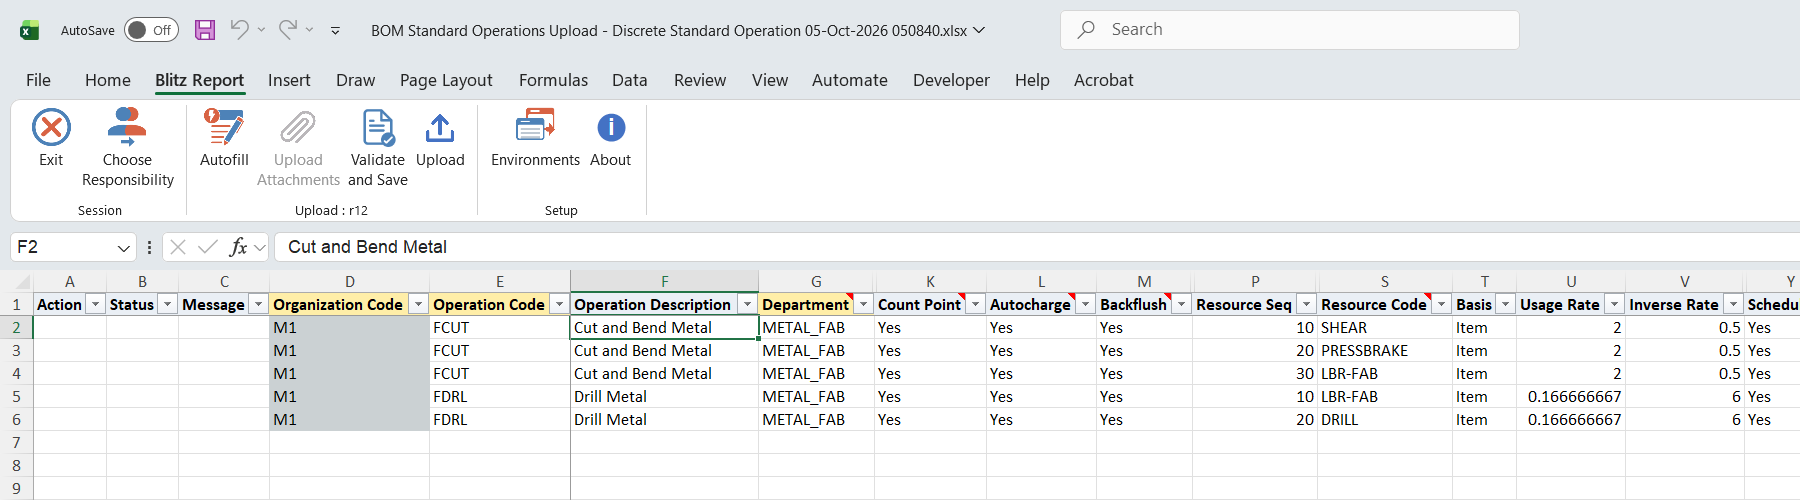Open Customize Quick Access Toolbar menu
Viewport: 1800px width, 500px height.
point(335,31)
